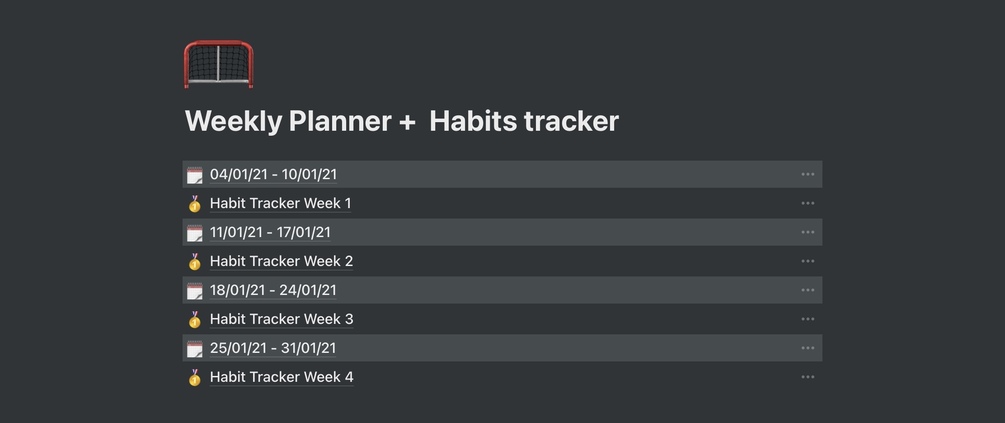This screenshot has height=423, width=1005.
Task: Open the 04/01/21 - 10/01/21 page
Action: (x=273, y=175)
